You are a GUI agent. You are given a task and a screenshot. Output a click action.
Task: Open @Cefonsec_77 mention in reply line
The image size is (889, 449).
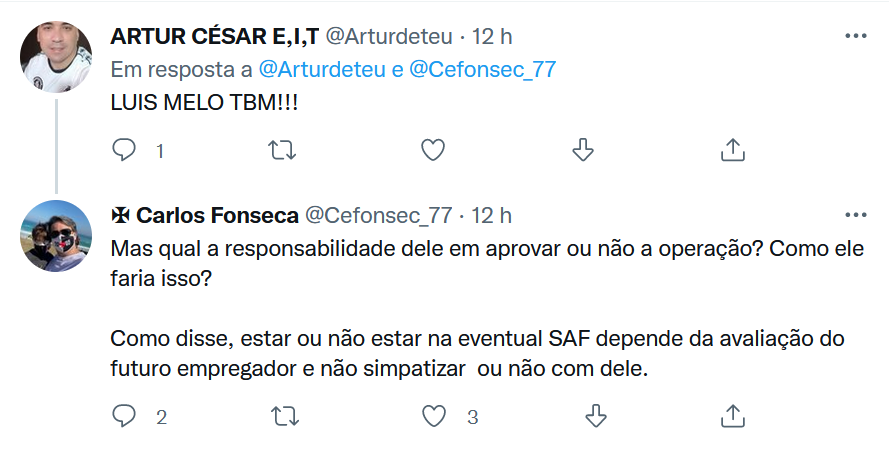click(482, 69)
